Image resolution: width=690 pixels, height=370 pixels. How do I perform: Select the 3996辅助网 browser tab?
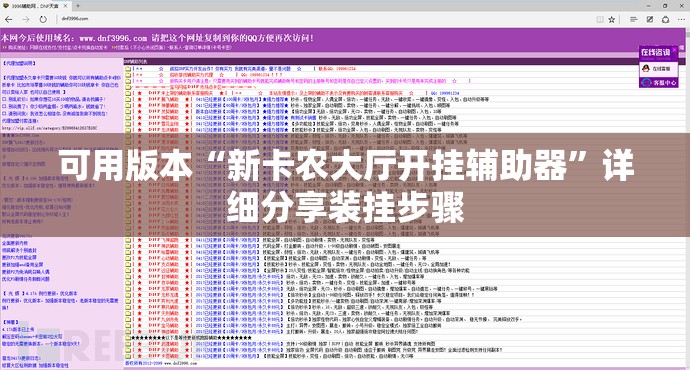coord(36,6)
